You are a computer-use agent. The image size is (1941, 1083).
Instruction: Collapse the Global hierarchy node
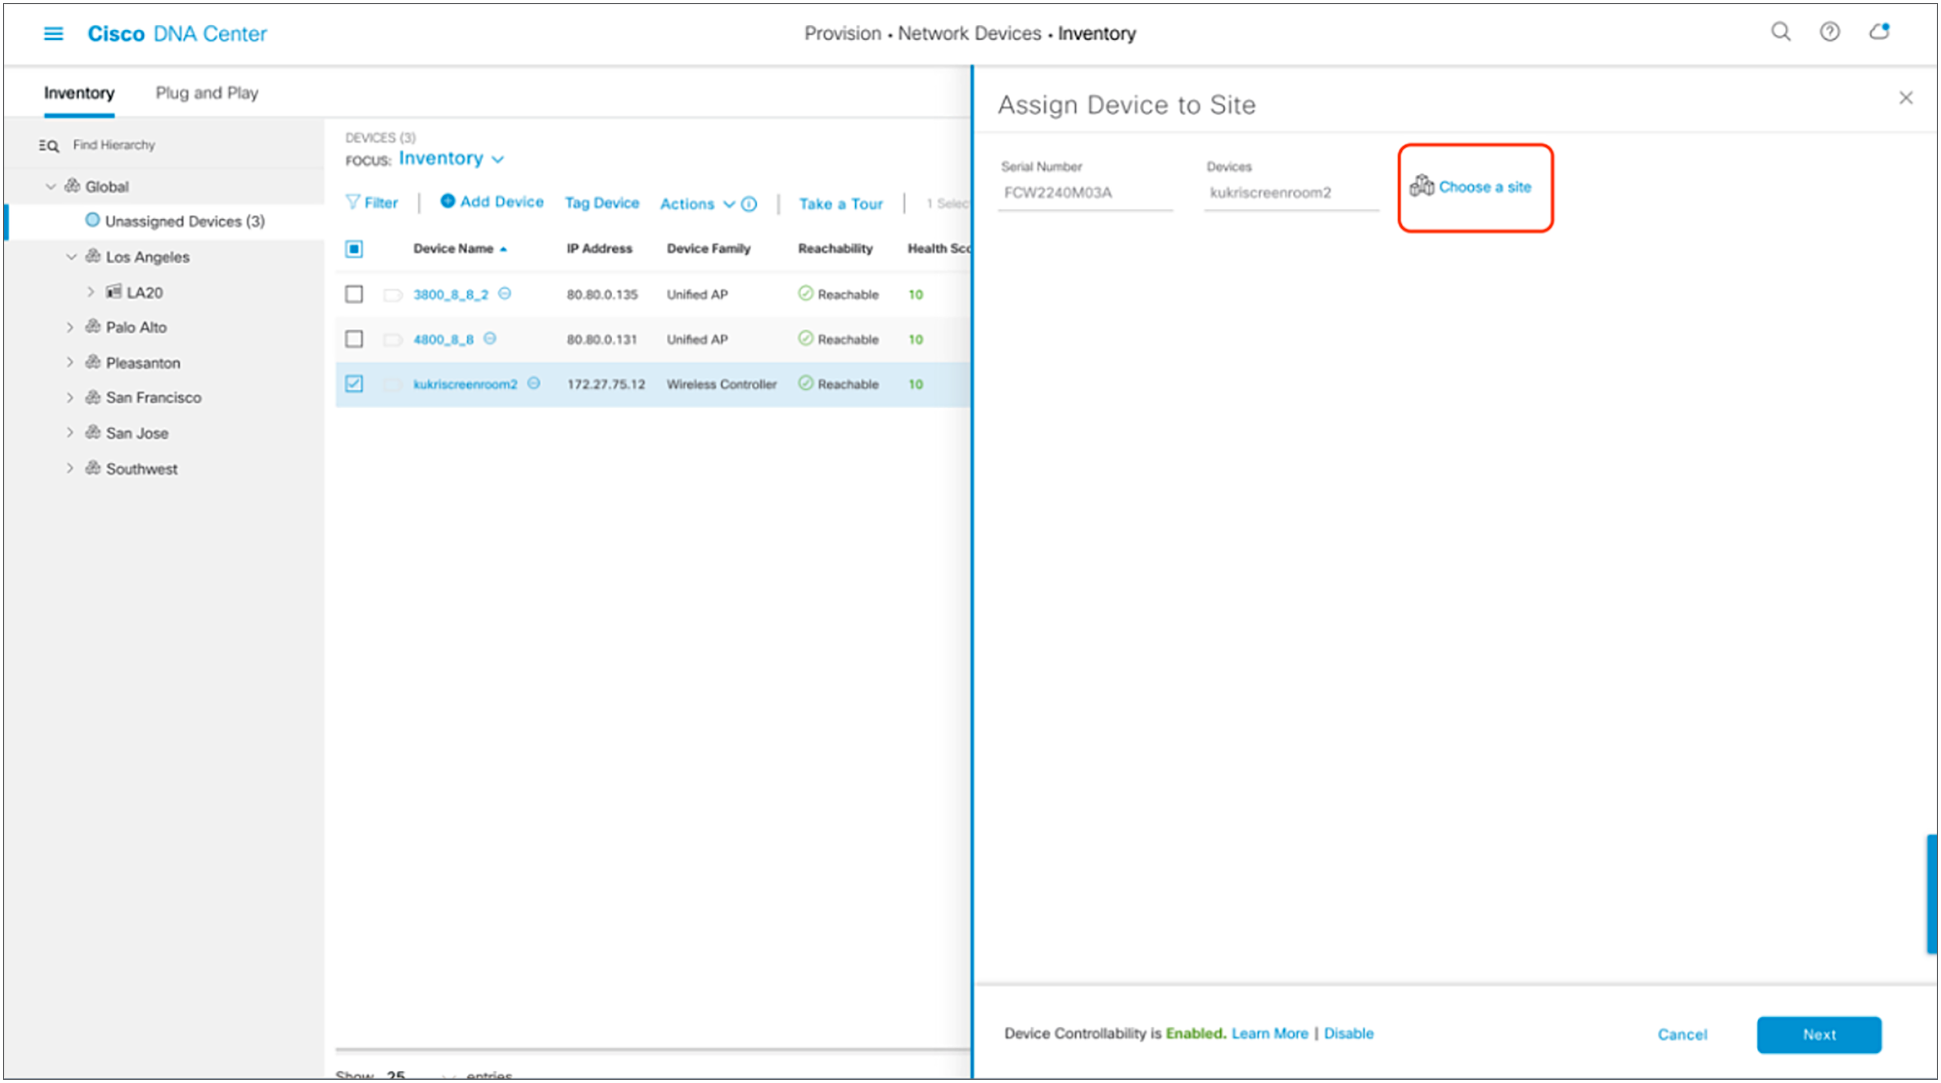coord(51,187)
